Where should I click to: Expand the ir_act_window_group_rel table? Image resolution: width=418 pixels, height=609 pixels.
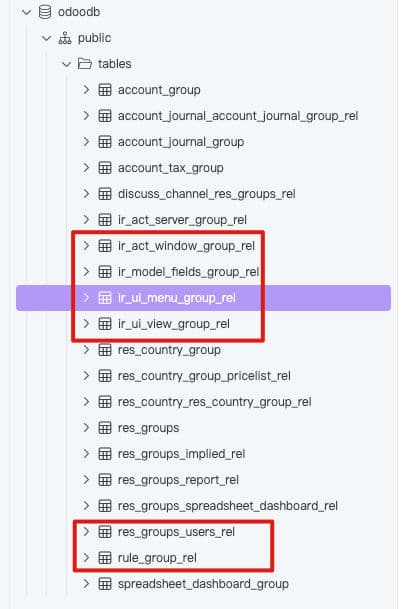(86, 246)
